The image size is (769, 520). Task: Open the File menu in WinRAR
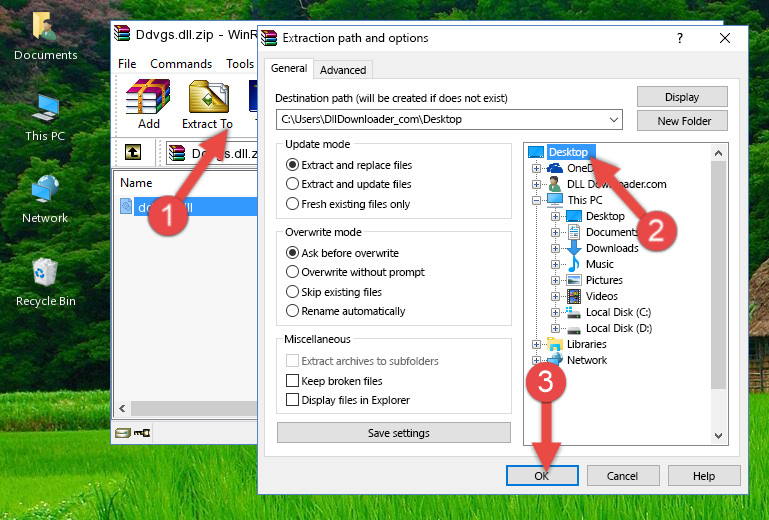(127, 64)
